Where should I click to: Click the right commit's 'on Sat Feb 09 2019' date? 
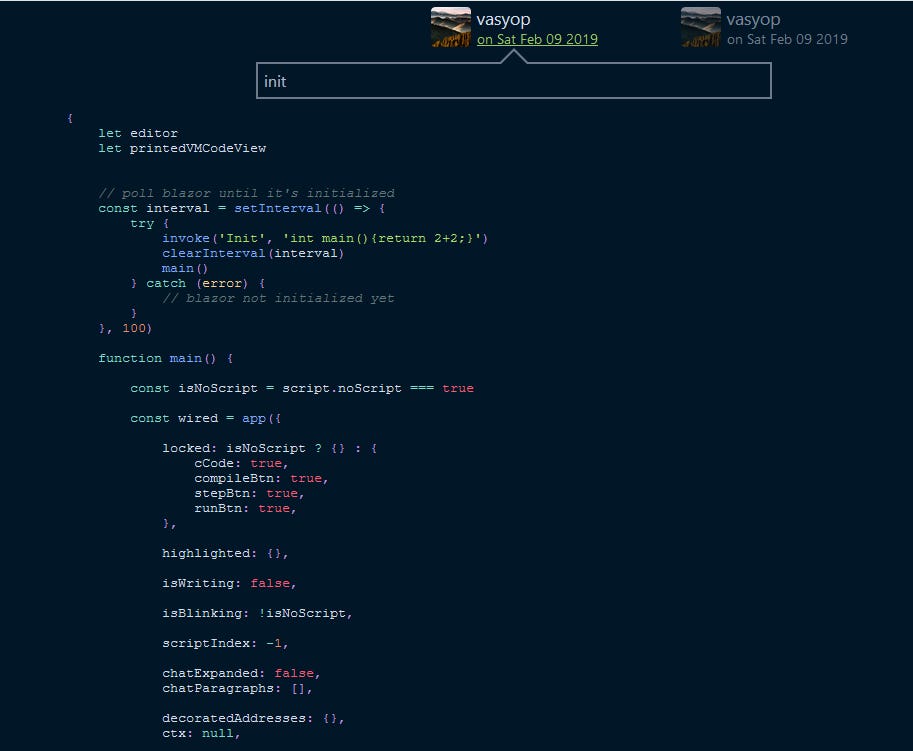coord(786,39)
